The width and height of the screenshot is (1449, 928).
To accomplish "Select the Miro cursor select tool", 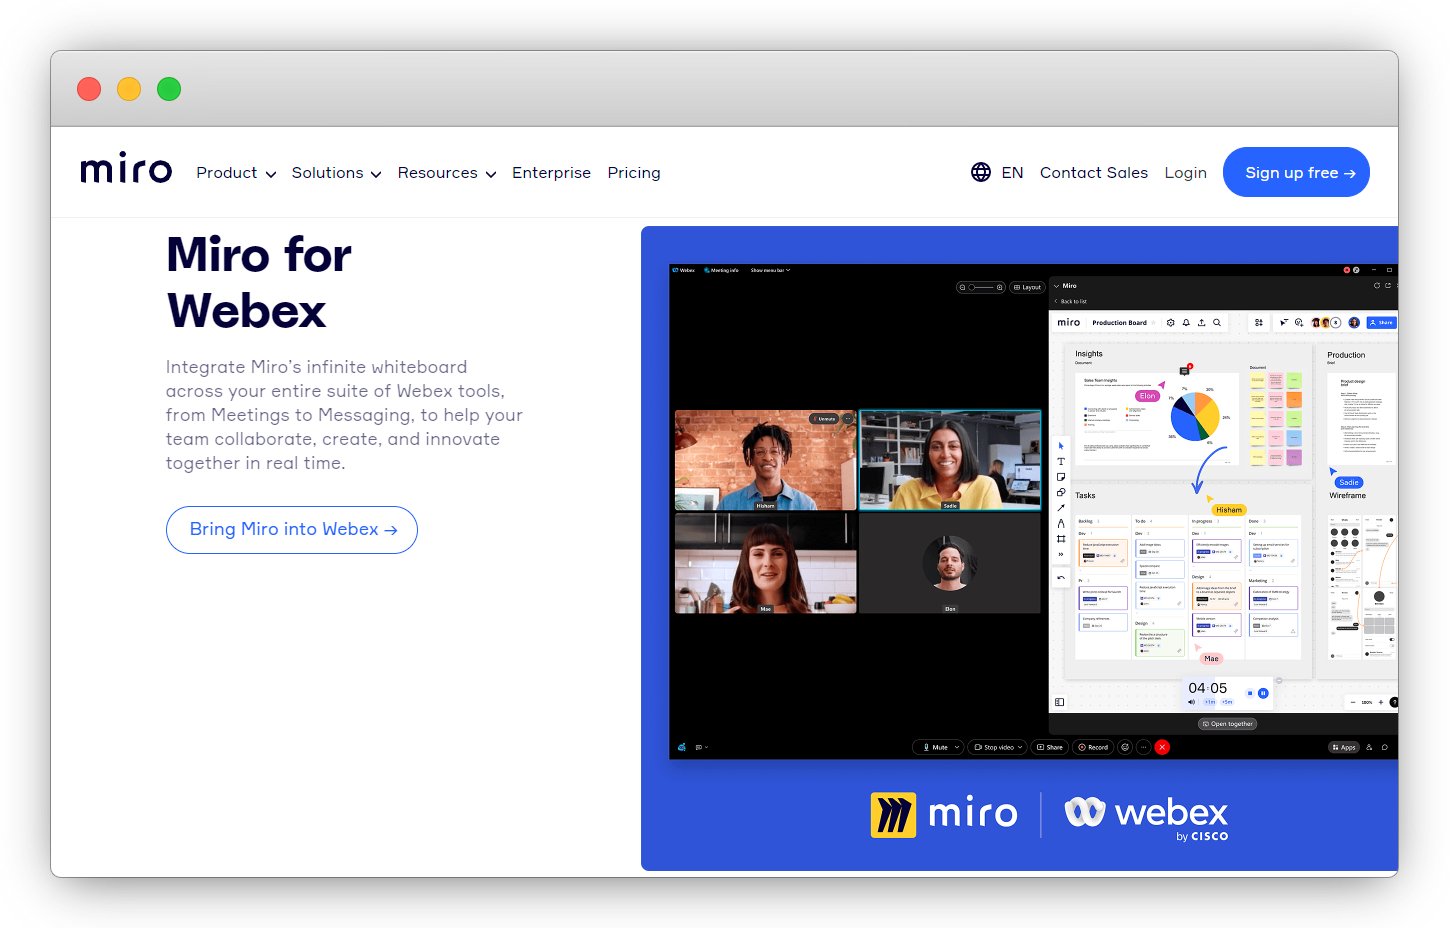I will click(1061, 446).
